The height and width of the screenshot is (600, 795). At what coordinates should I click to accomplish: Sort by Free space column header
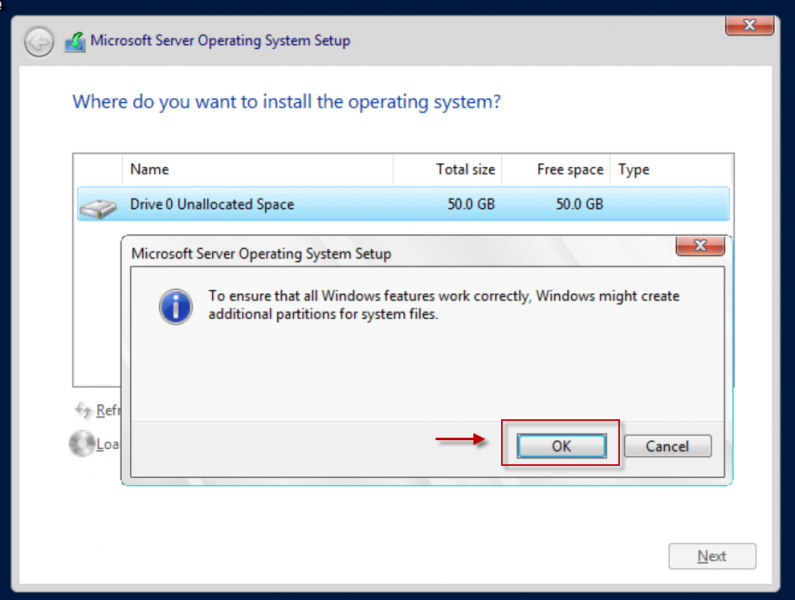(x=556, y=169)
